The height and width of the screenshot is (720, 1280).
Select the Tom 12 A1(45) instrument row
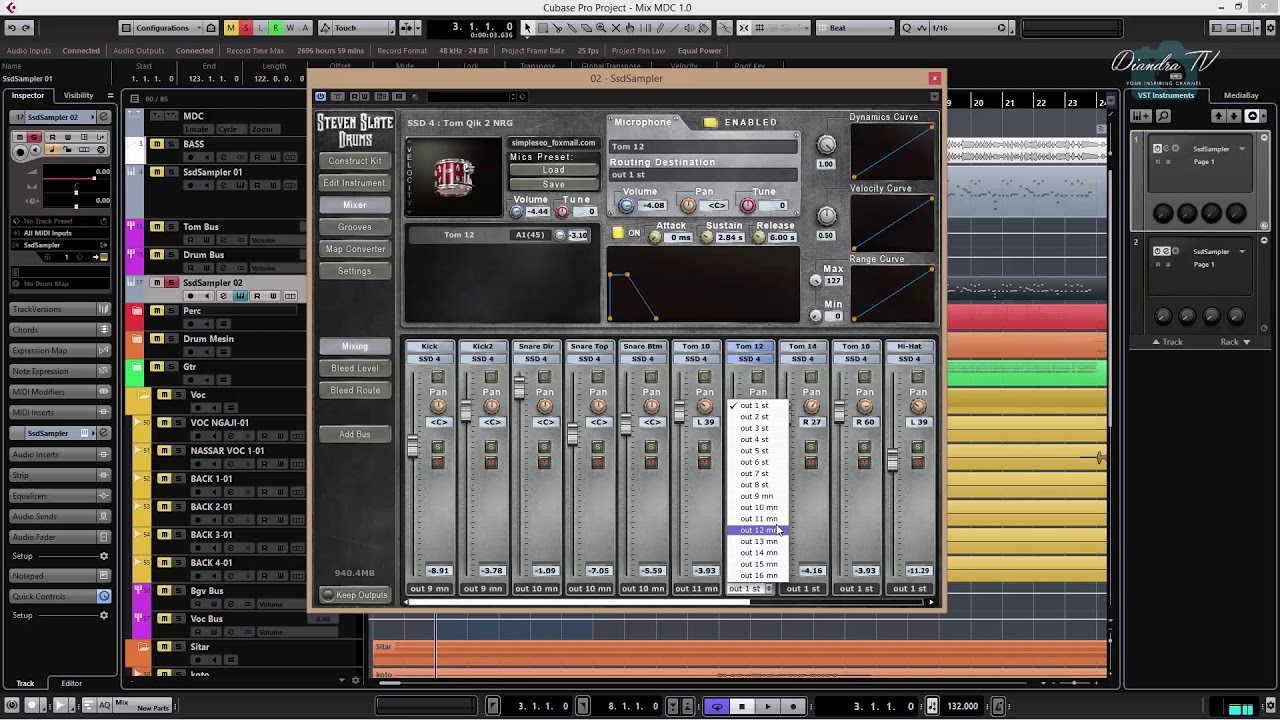tap(500, 235)
